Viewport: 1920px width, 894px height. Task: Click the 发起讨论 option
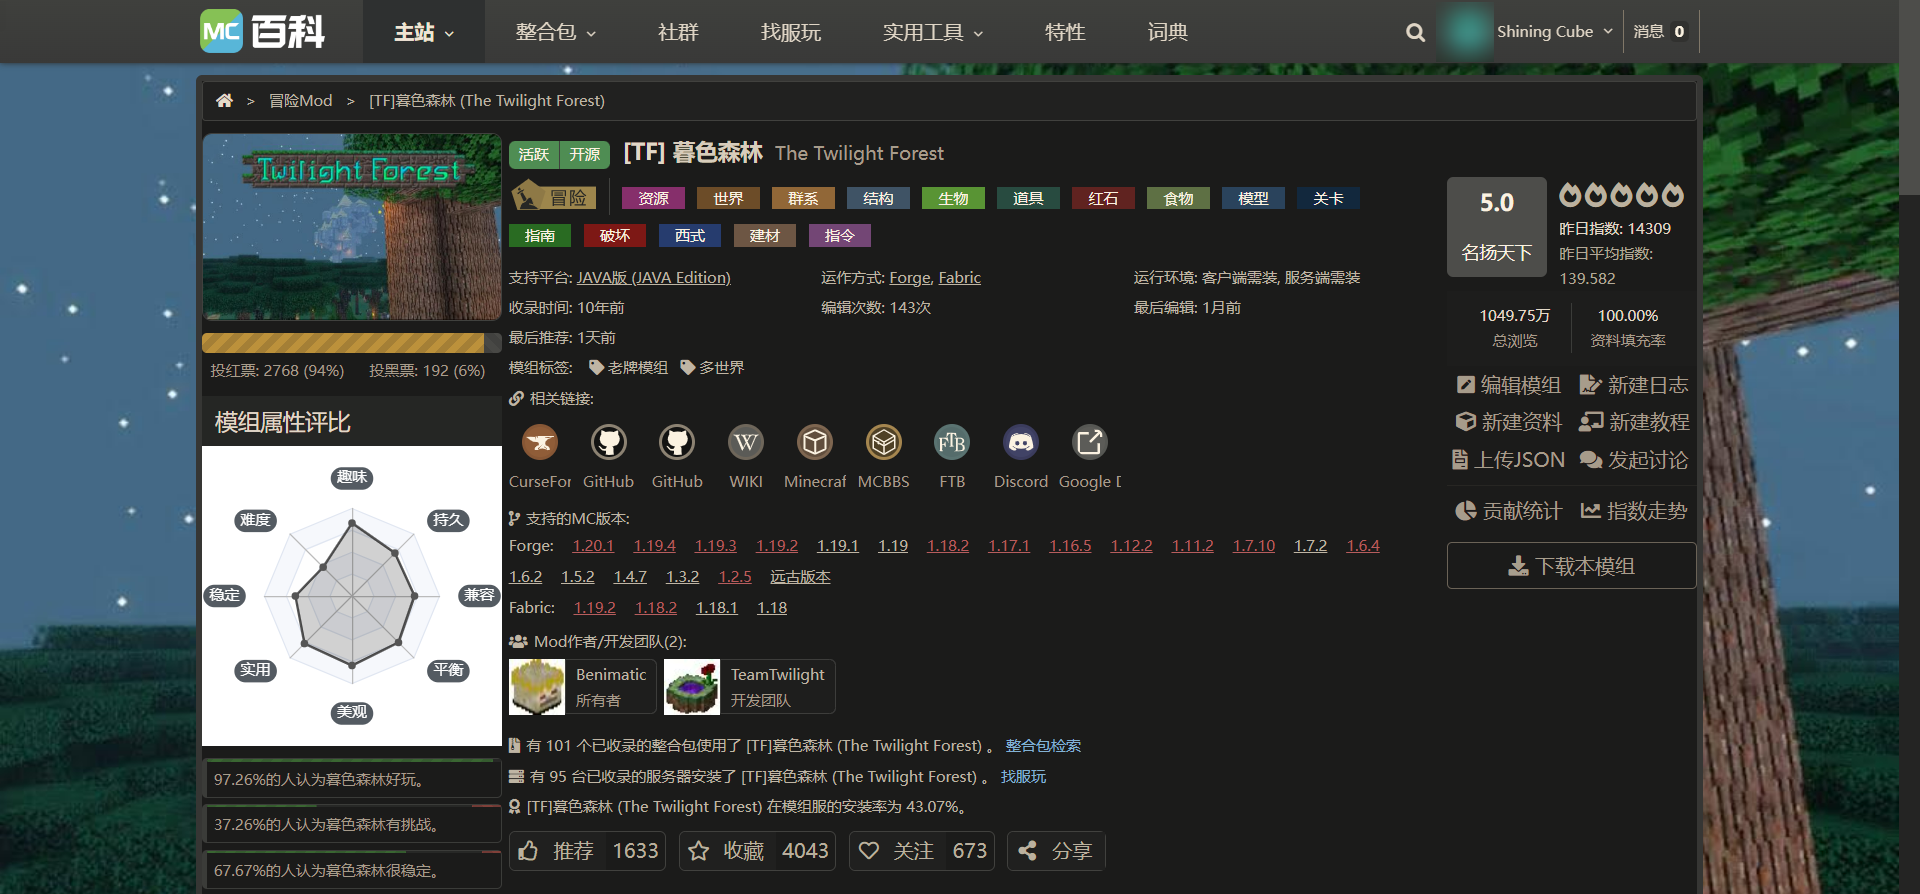point(1634,460)
